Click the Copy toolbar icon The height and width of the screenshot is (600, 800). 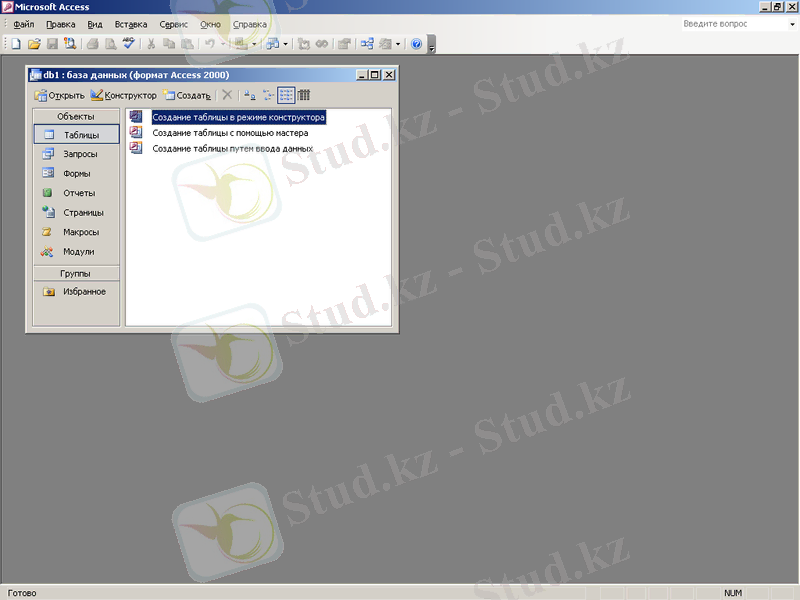169,44
